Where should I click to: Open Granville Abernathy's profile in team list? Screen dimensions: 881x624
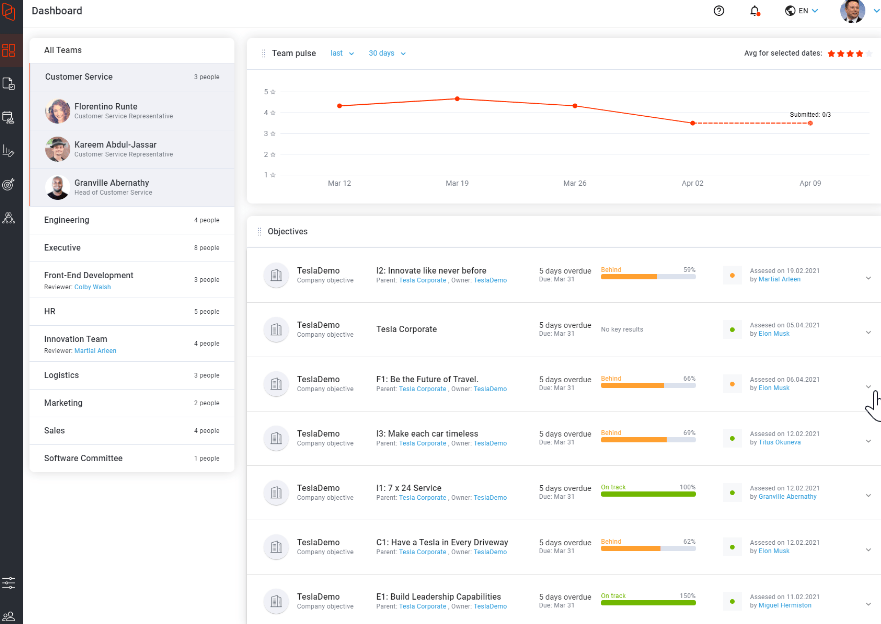(x=131, y=188)
